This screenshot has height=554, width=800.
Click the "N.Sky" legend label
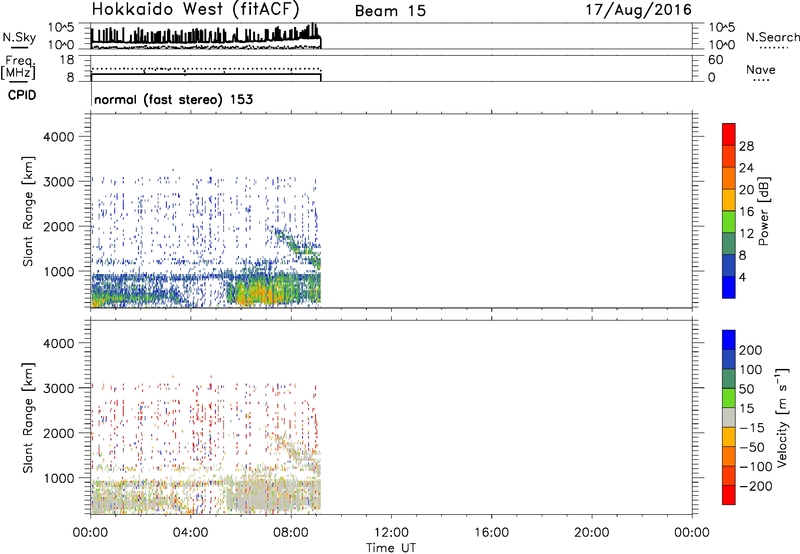19,37
